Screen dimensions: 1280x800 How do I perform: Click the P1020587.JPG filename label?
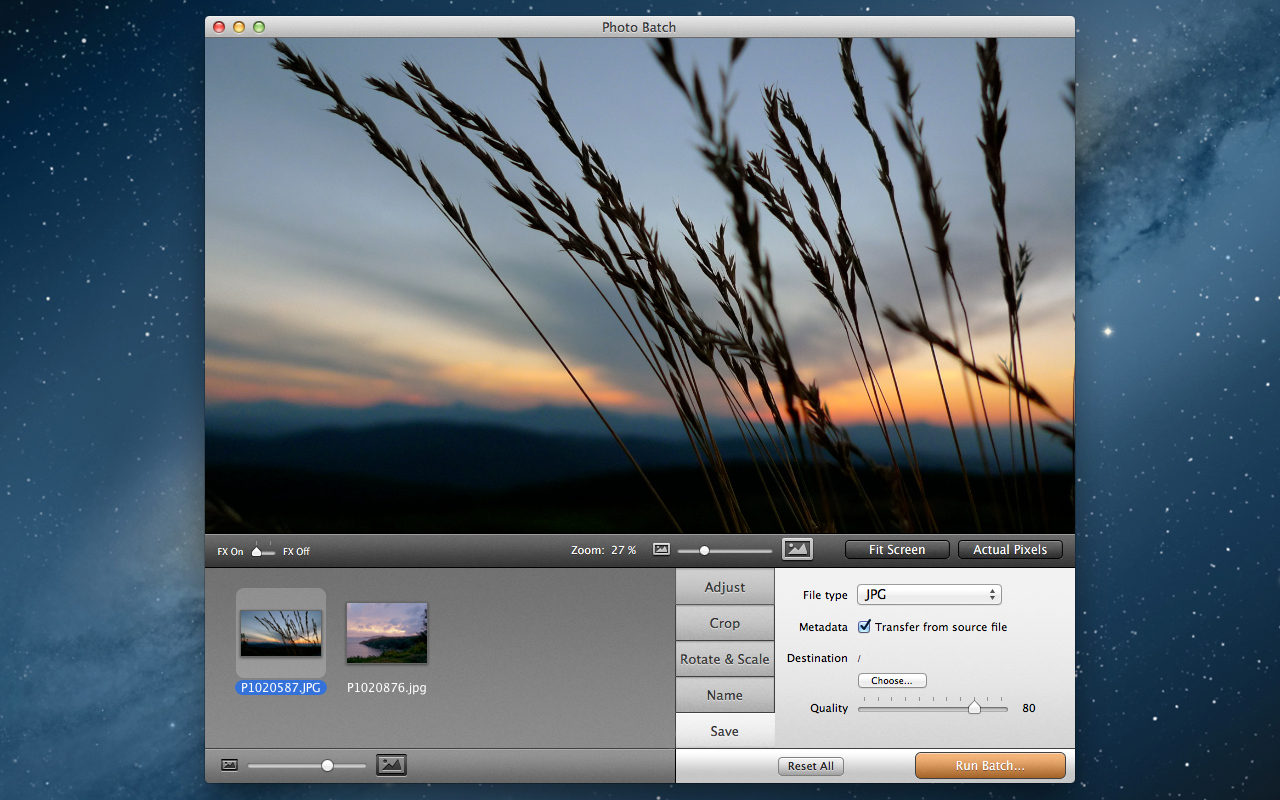pos(280,688)
